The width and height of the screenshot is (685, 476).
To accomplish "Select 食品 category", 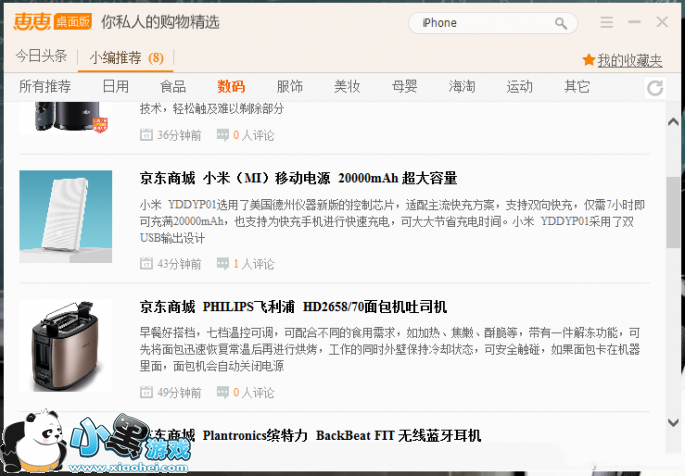I will click(173, 86).
